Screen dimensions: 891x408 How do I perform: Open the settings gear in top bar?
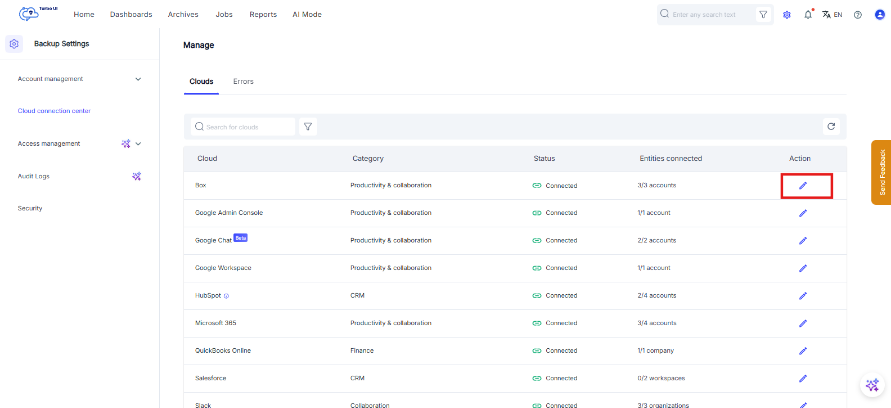(x=787, y=15)
